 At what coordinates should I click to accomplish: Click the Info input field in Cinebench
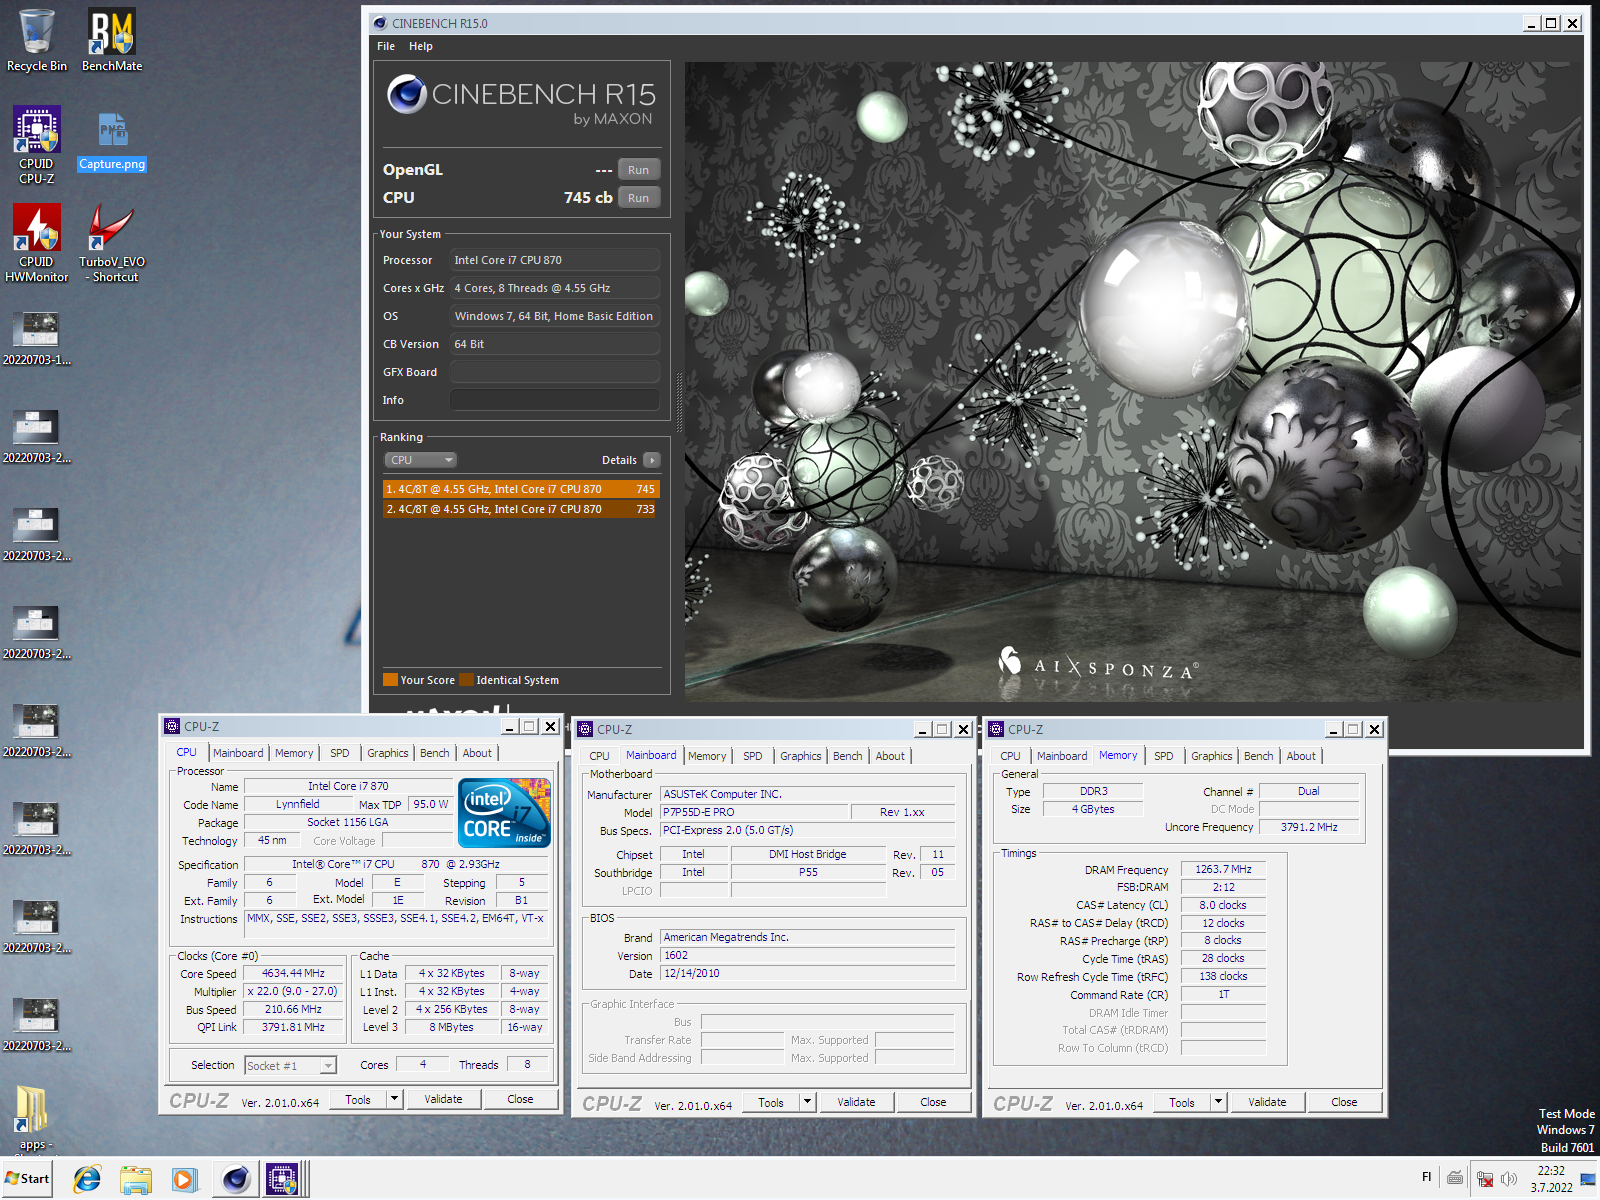click(x=554, y=400)
